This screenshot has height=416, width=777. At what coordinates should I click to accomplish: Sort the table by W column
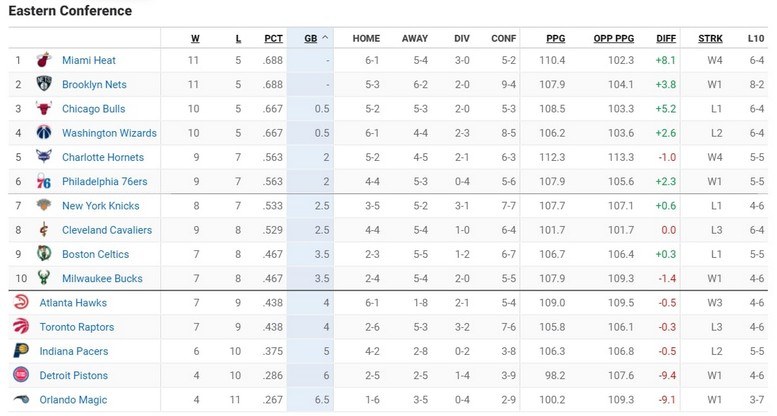point(195,39)
